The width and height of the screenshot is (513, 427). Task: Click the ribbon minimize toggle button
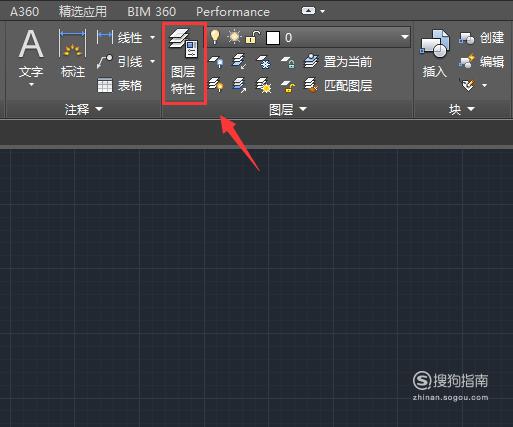tap(308, 11)
